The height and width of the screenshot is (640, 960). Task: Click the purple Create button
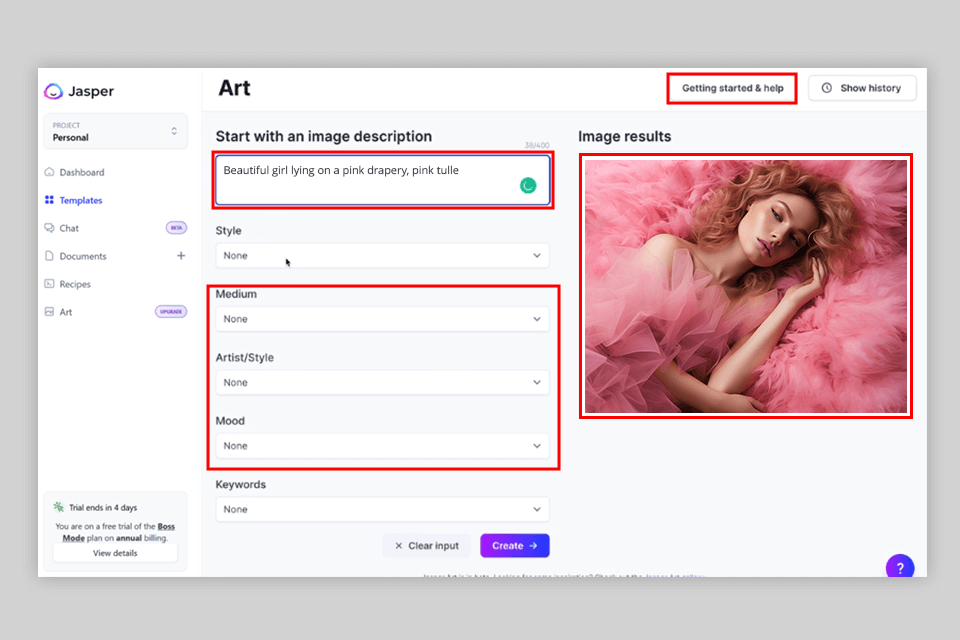click(514, 546)
